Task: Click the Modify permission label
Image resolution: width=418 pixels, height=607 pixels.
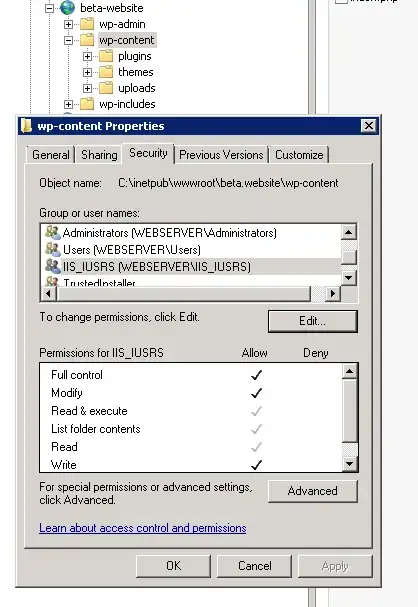Action: pos(67,393)
